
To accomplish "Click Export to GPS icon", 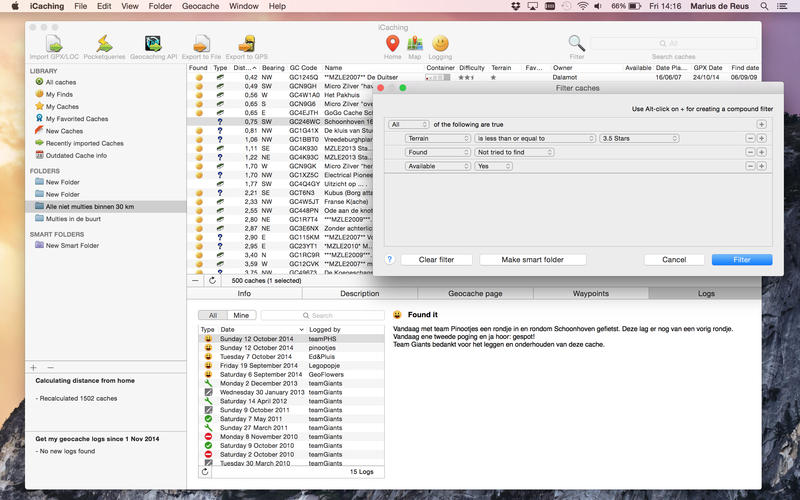I will [246, 44].
